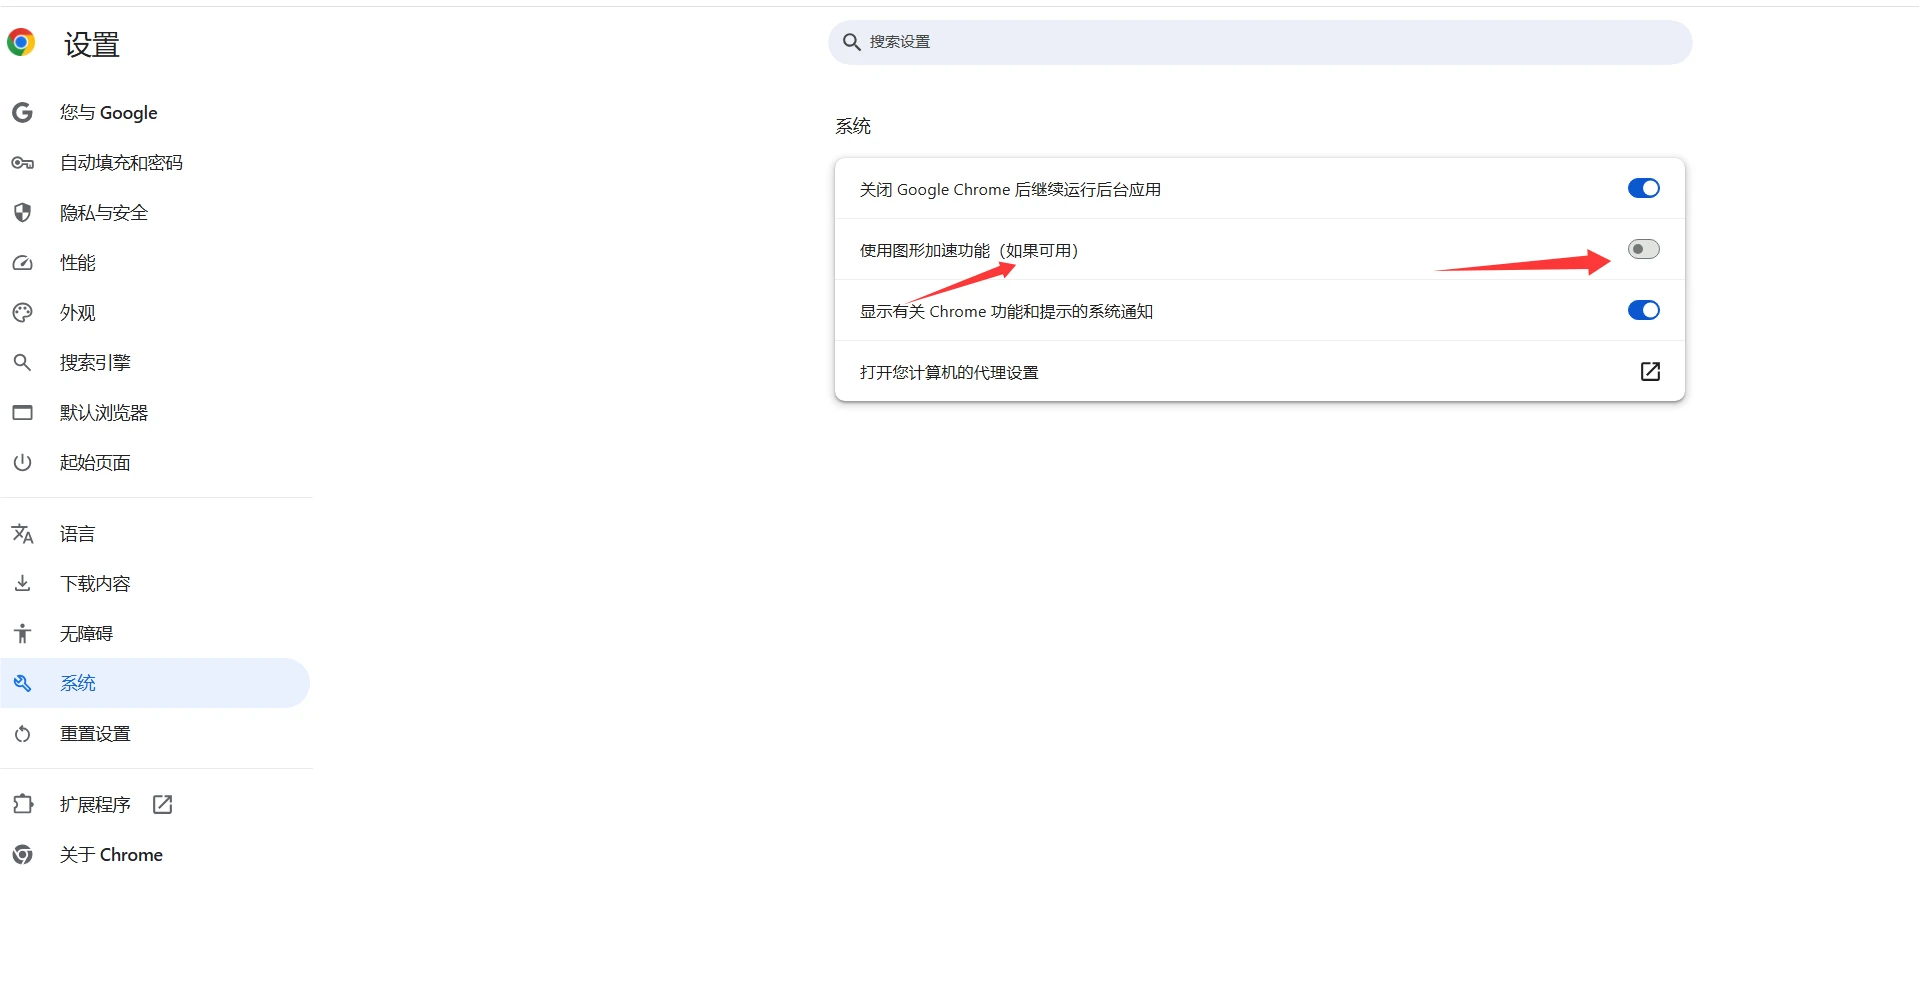Click the shield icon for 隐私与安全
1919x1007 pixels.
22,213
